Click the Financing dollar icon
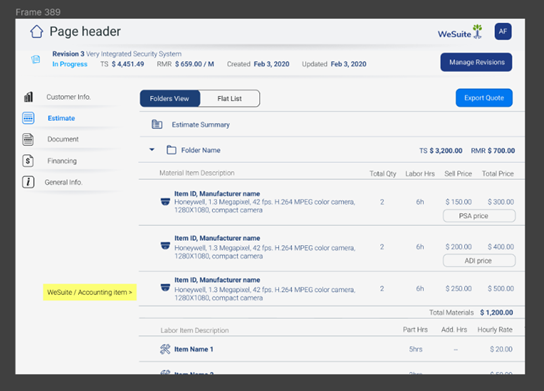The height and width of the screenshot is (391, 544). coord(28,161)
